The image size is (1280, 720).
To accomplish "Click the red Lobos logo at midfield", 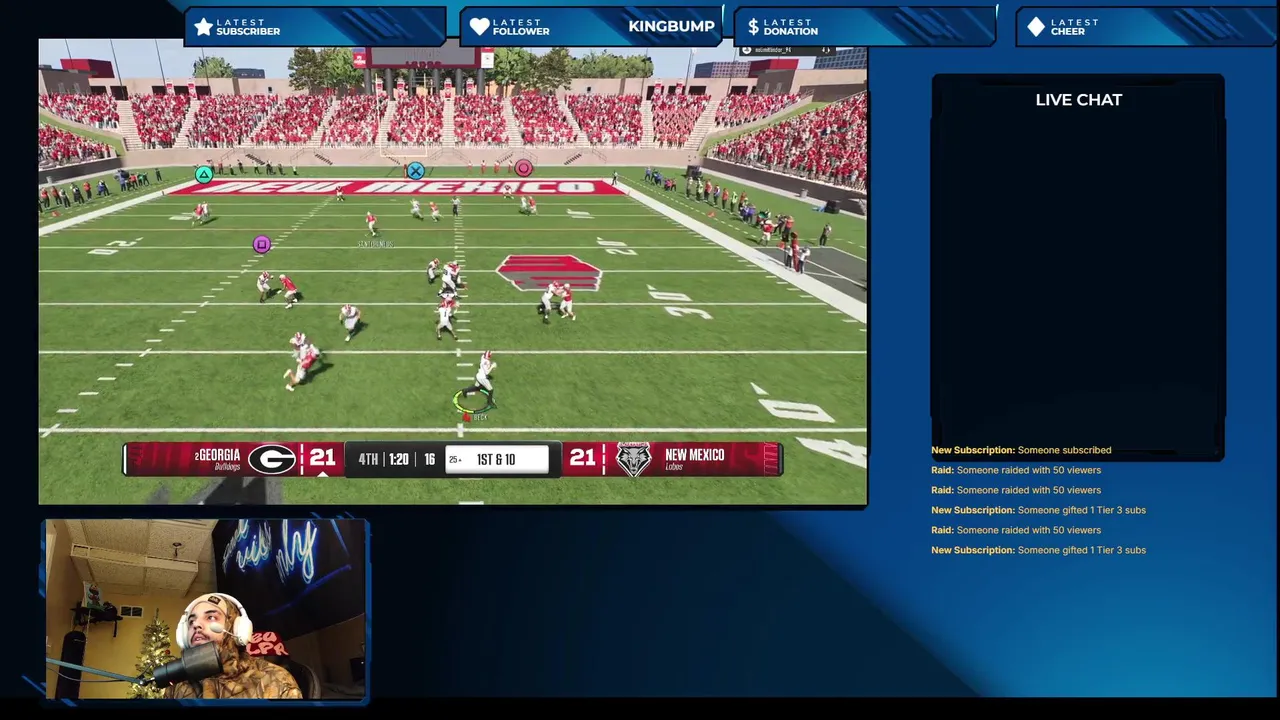I will pyautogui.click(x=548, y=272).
